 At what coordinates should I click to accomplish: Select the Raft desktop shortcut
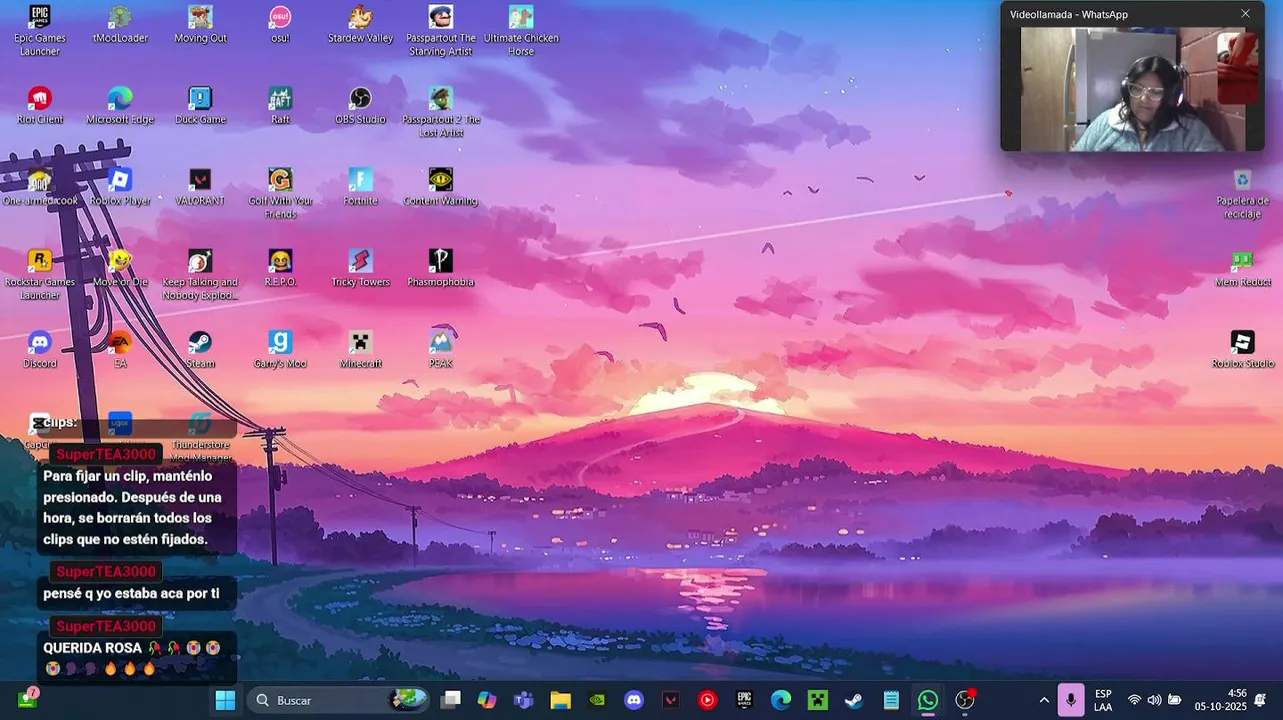tap(280, 106)
